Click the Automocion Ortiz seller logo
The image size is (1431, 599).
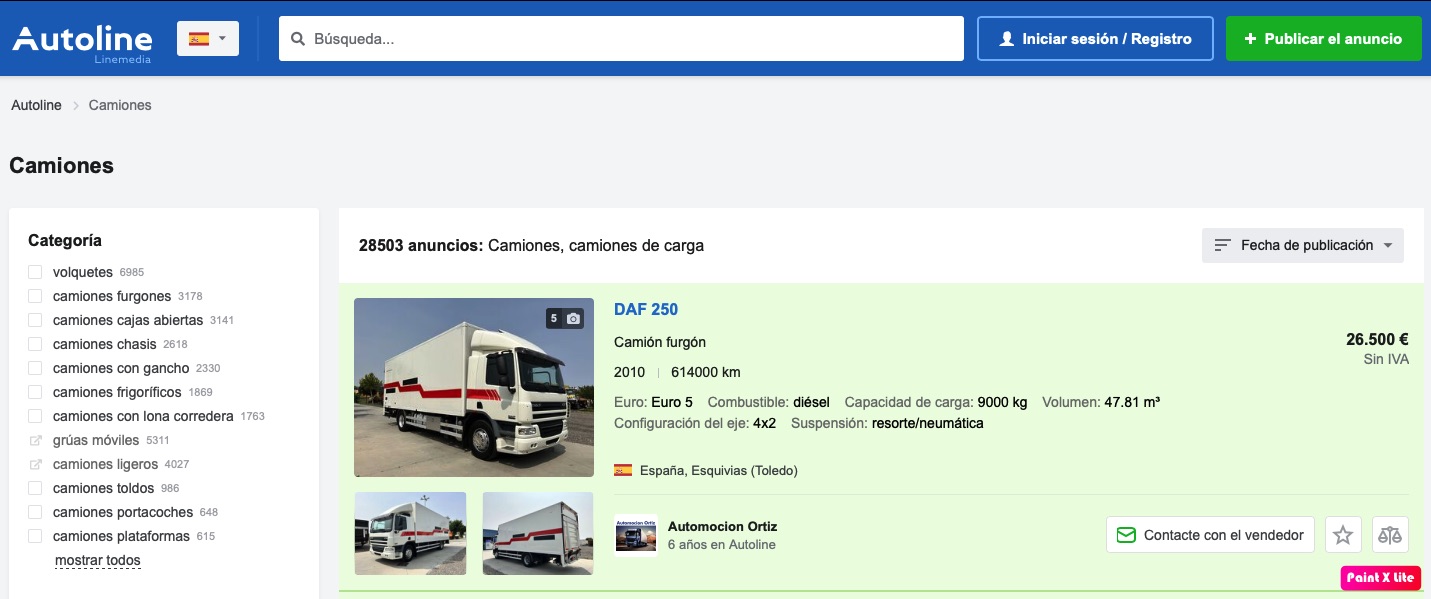[x=636, y=535]
